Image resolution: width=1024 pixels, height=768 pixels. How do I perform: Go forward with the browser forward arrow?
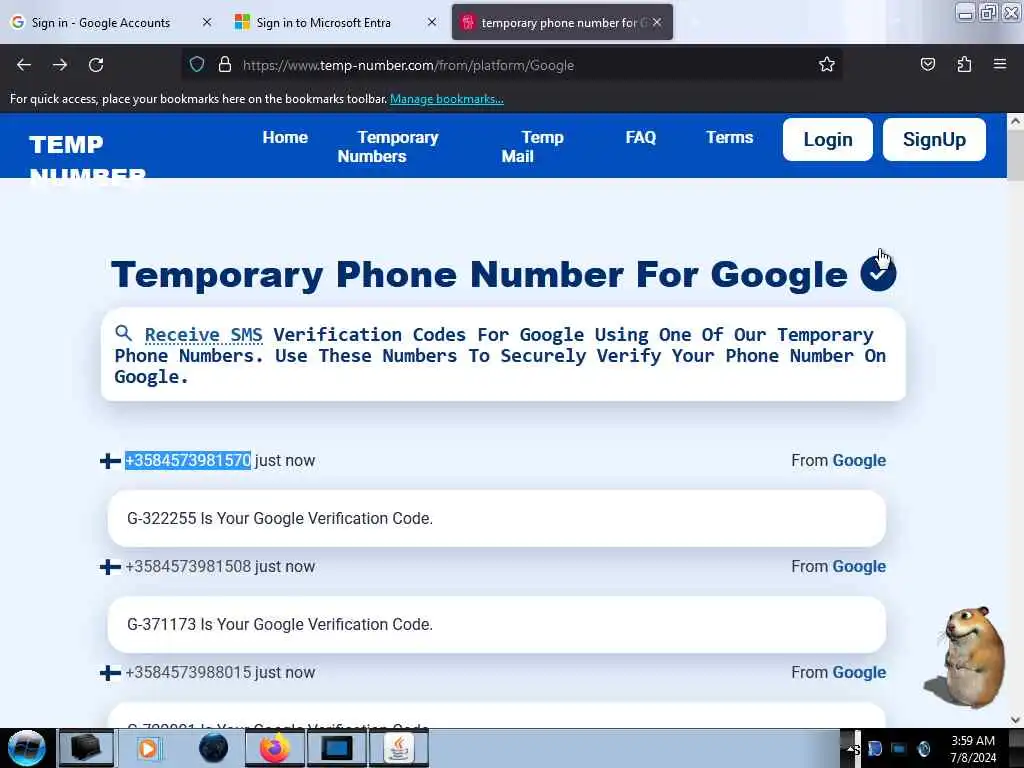click(60, 65)
